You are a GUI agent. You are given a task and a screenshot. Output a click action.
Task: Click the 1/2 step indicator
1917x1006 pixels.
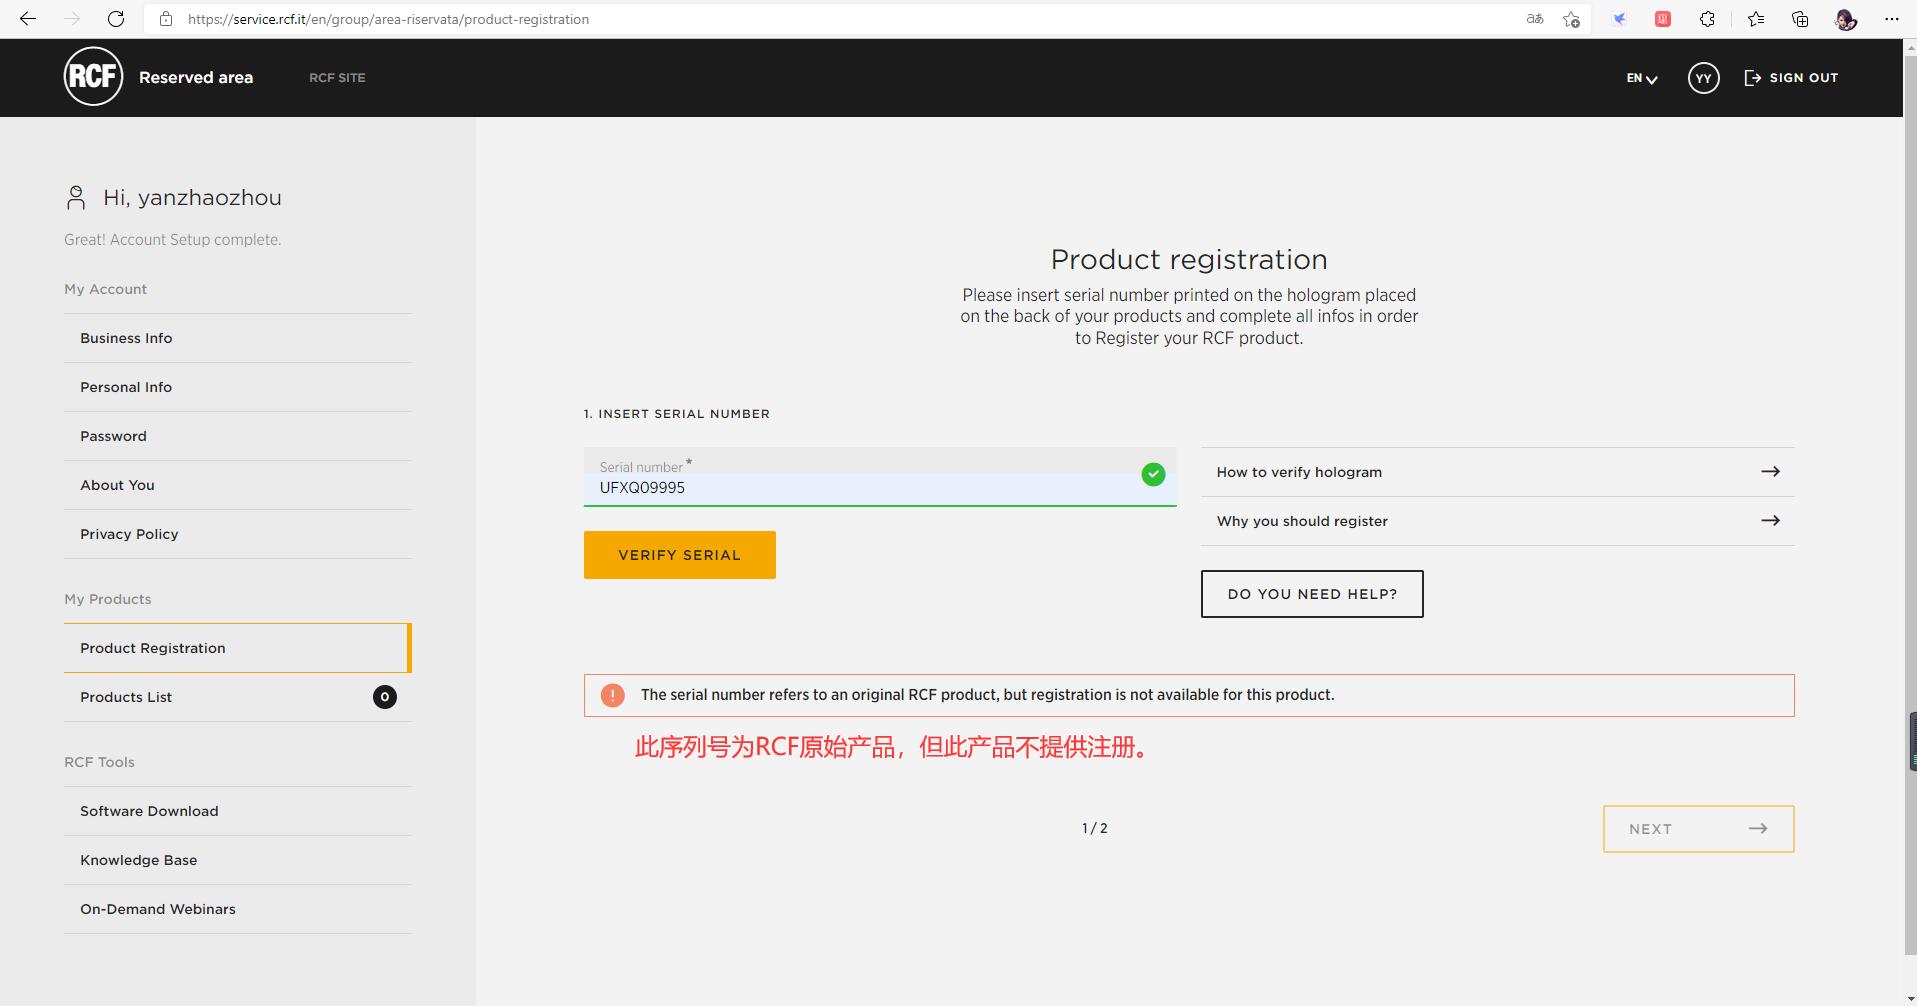[x=1095, y=828]
